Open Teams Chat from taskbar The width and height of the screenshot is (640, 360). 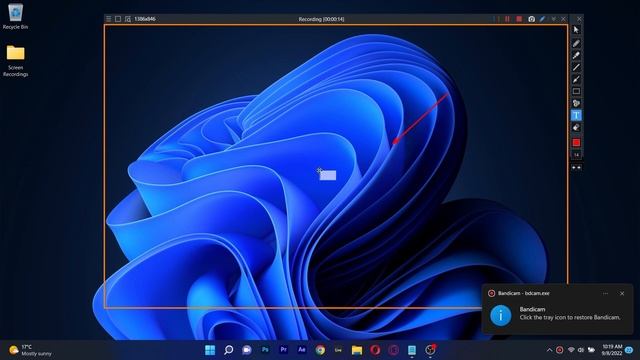click(x=247, y=350)
